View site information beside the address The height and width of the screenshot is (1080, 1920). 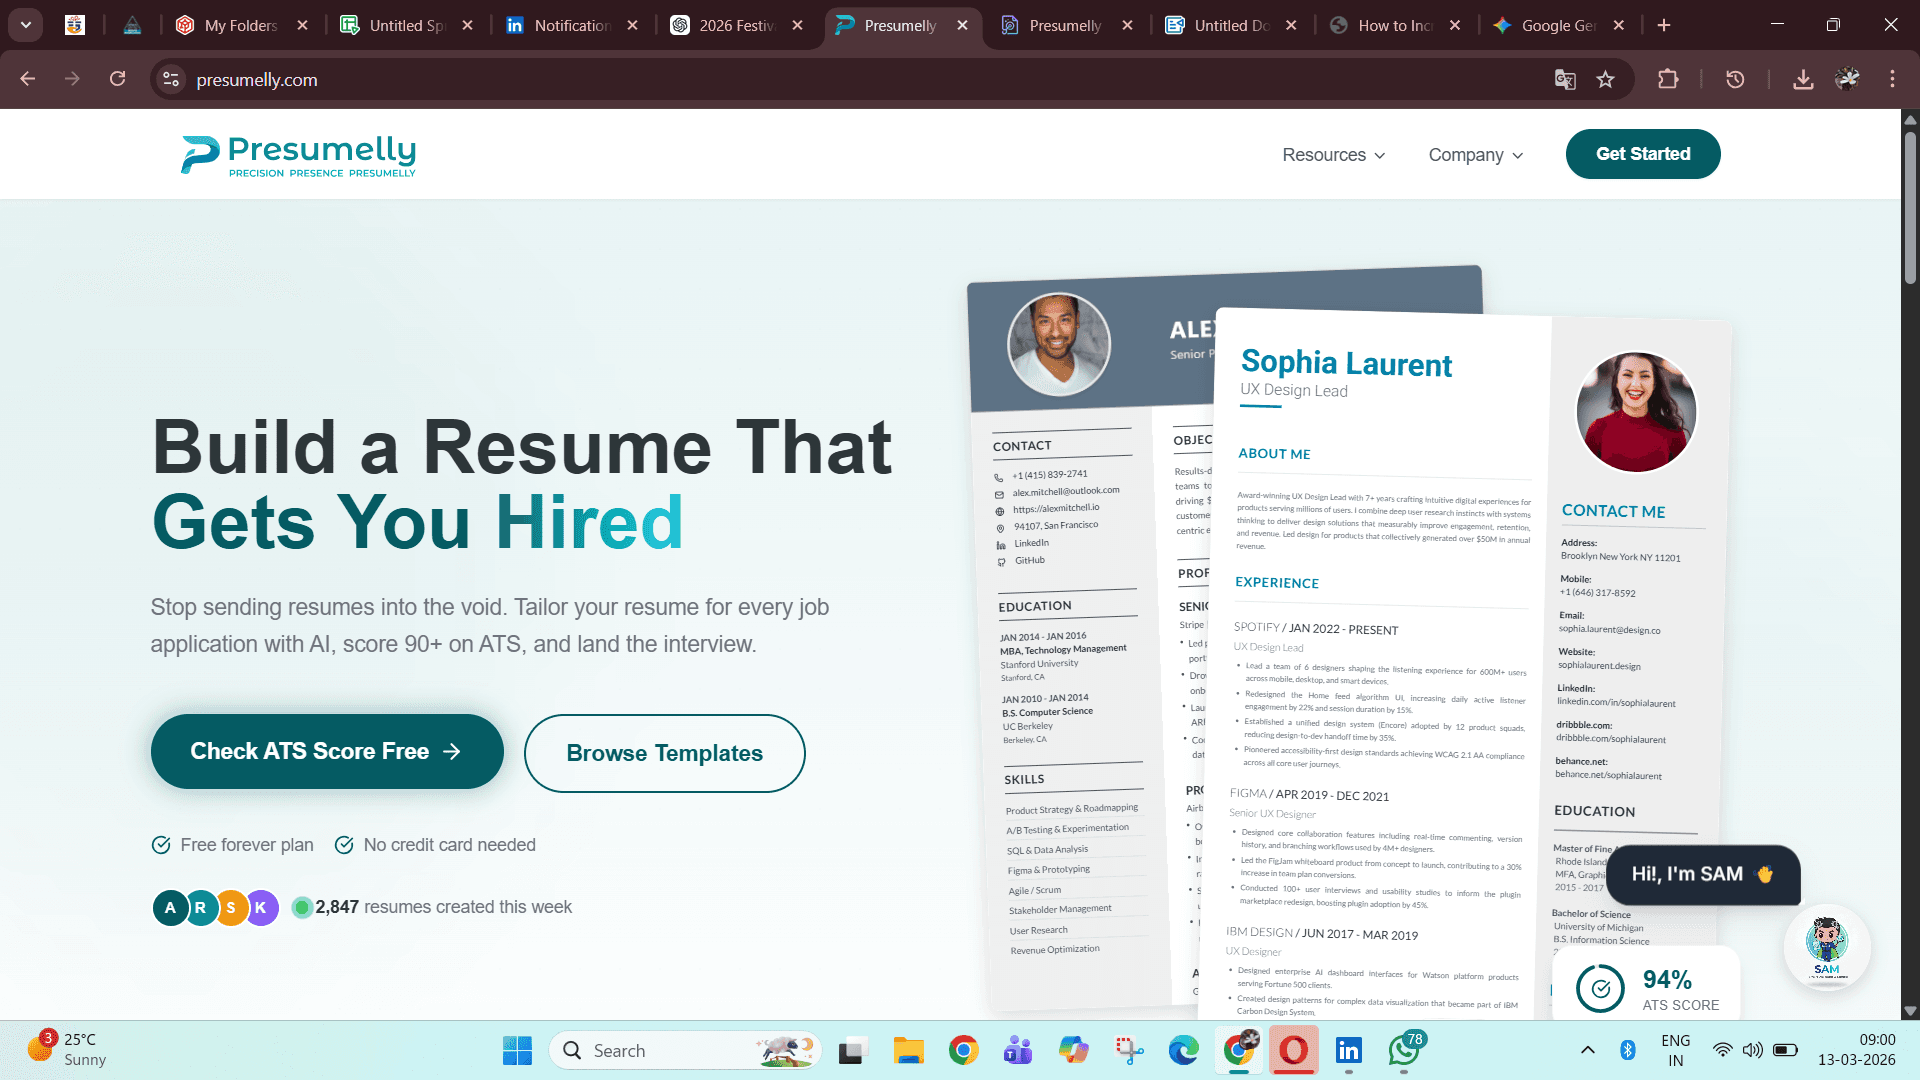tap(171, 79)
